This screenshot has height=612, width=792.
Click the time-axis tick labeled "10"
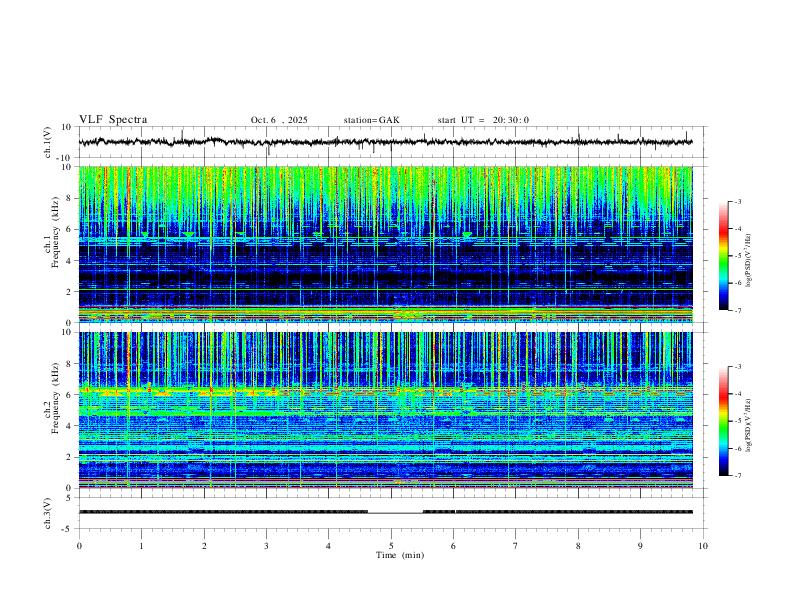pyautogui.click(x=703, y=546)
